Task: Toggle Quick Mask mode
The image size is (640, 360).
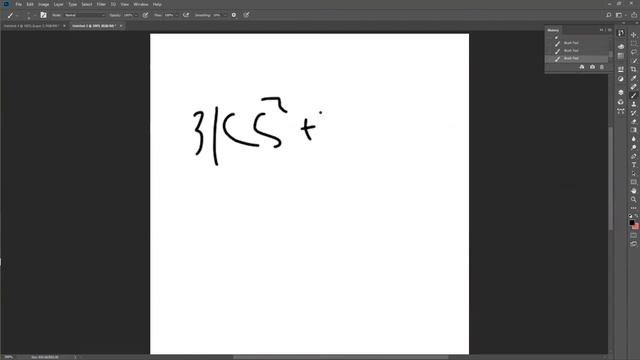Action: click(x=633, y=236)
